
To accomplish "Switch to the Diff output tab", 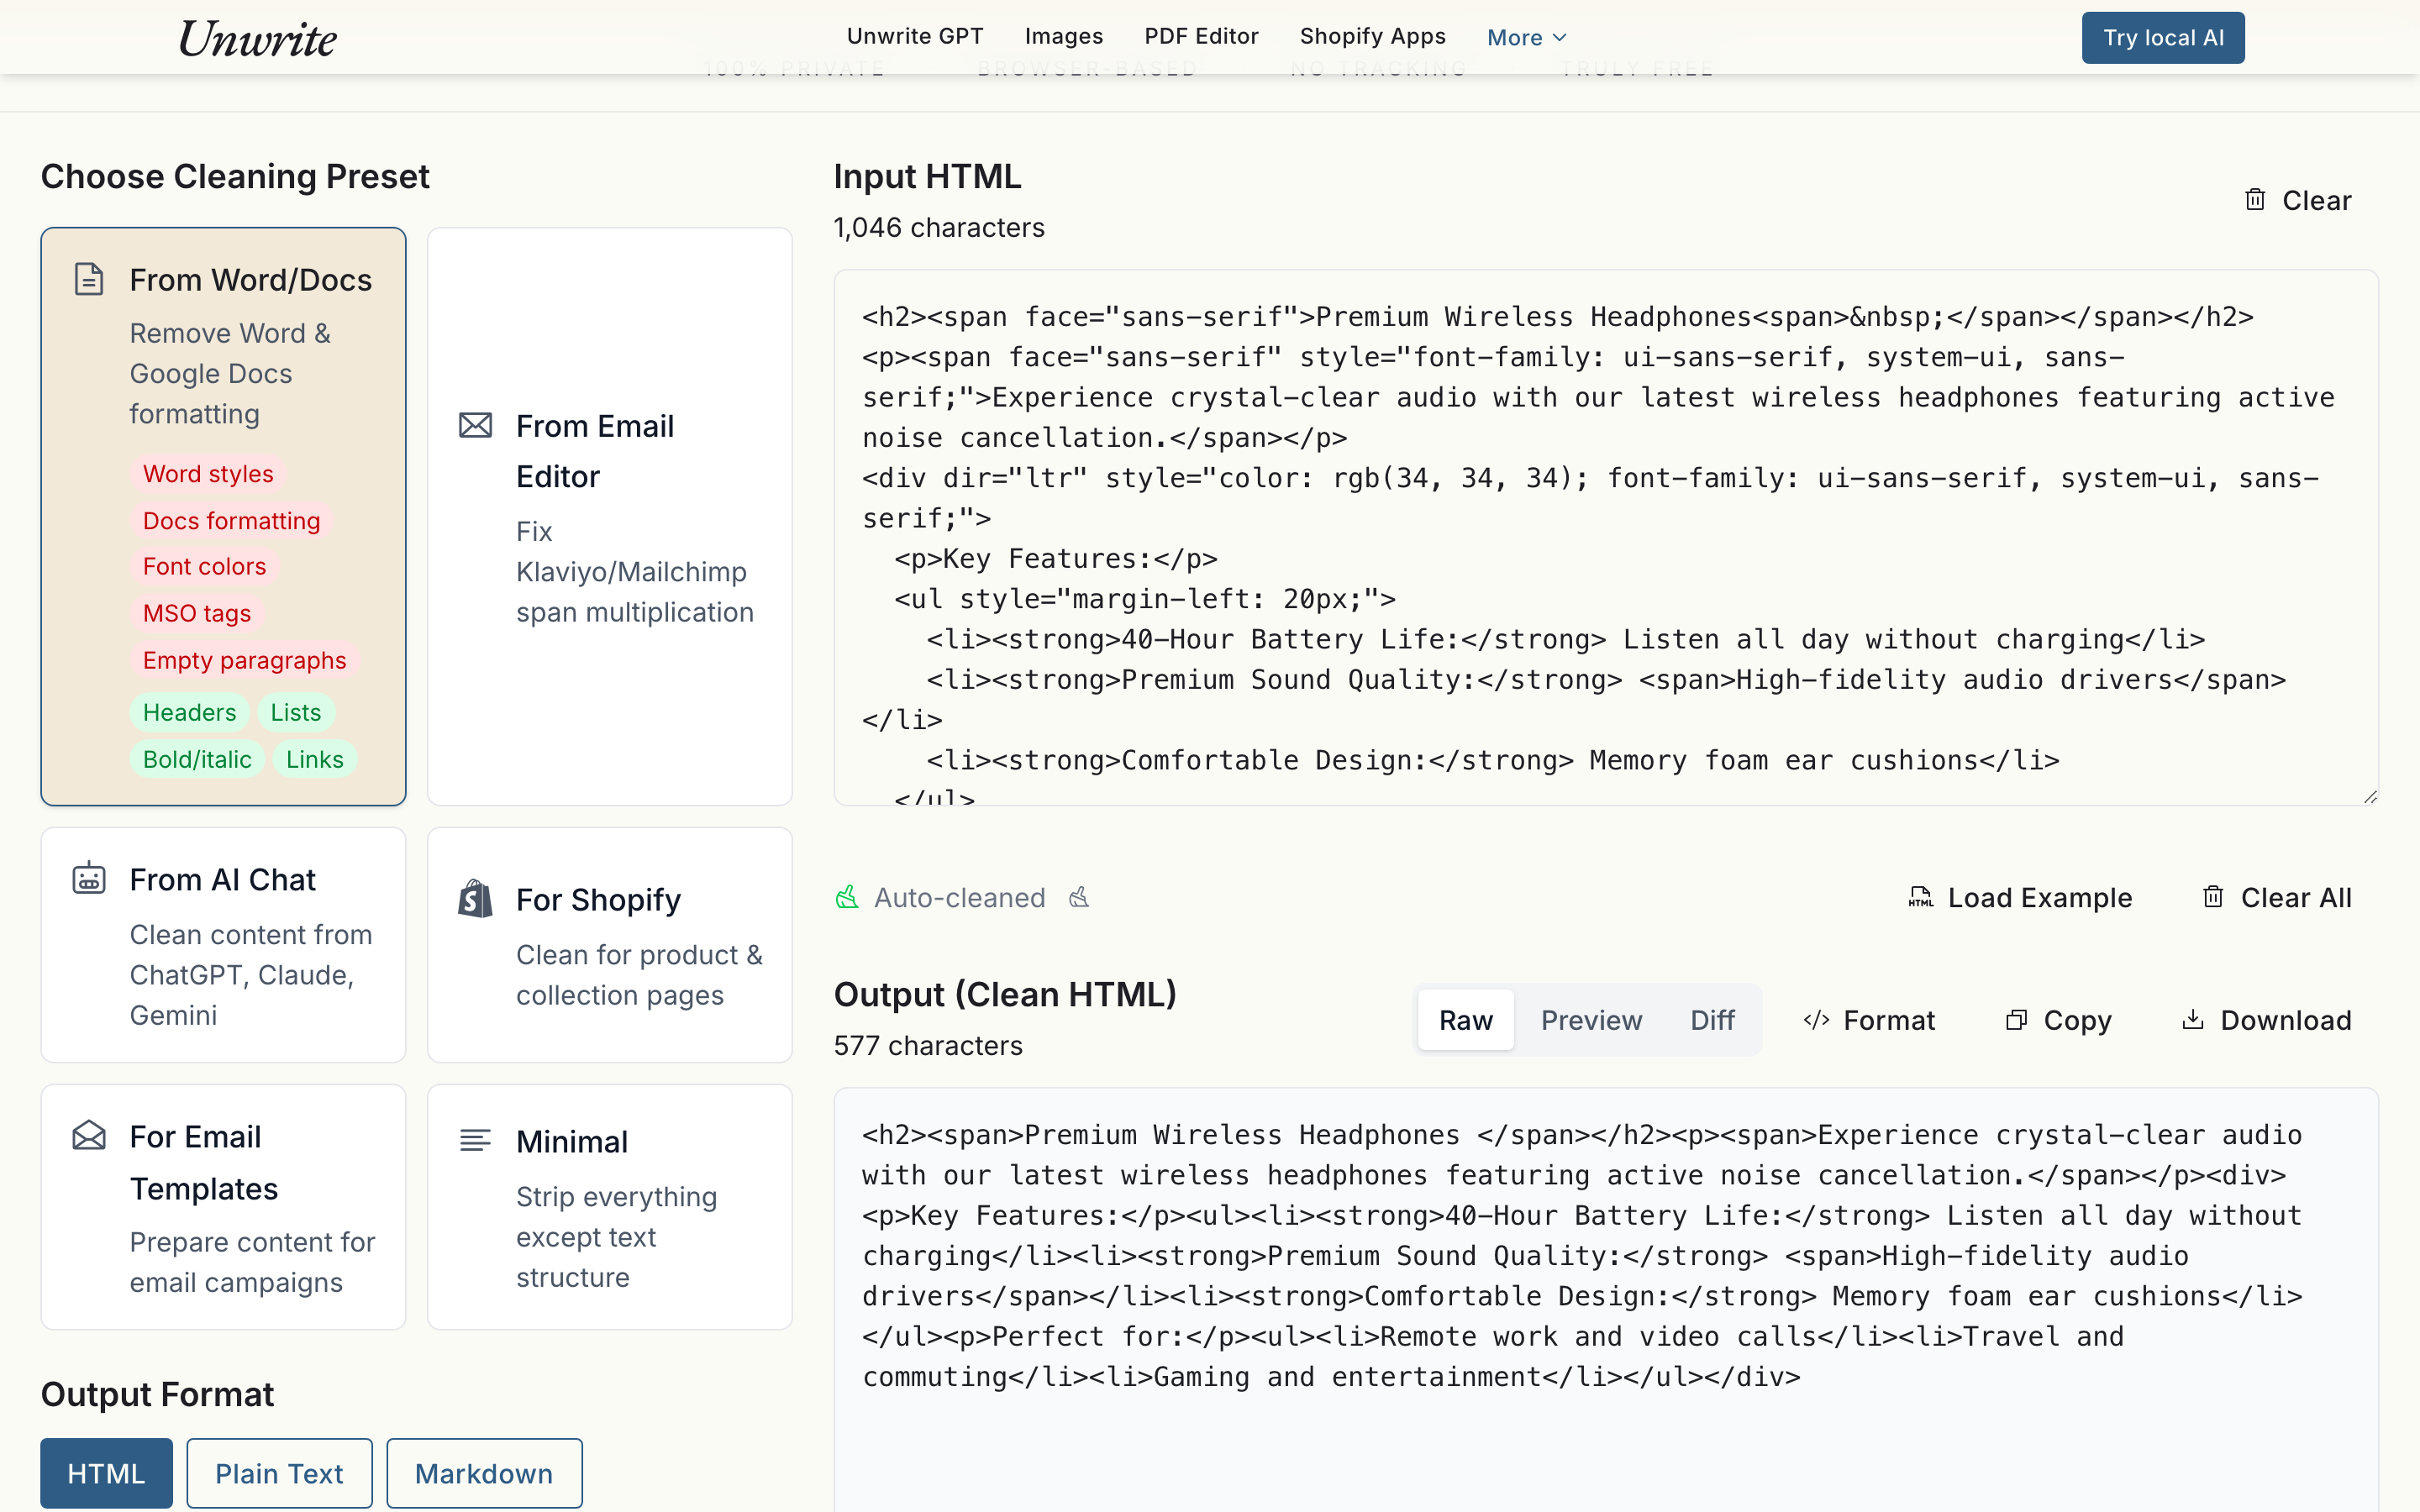I will [1712, 1020].
